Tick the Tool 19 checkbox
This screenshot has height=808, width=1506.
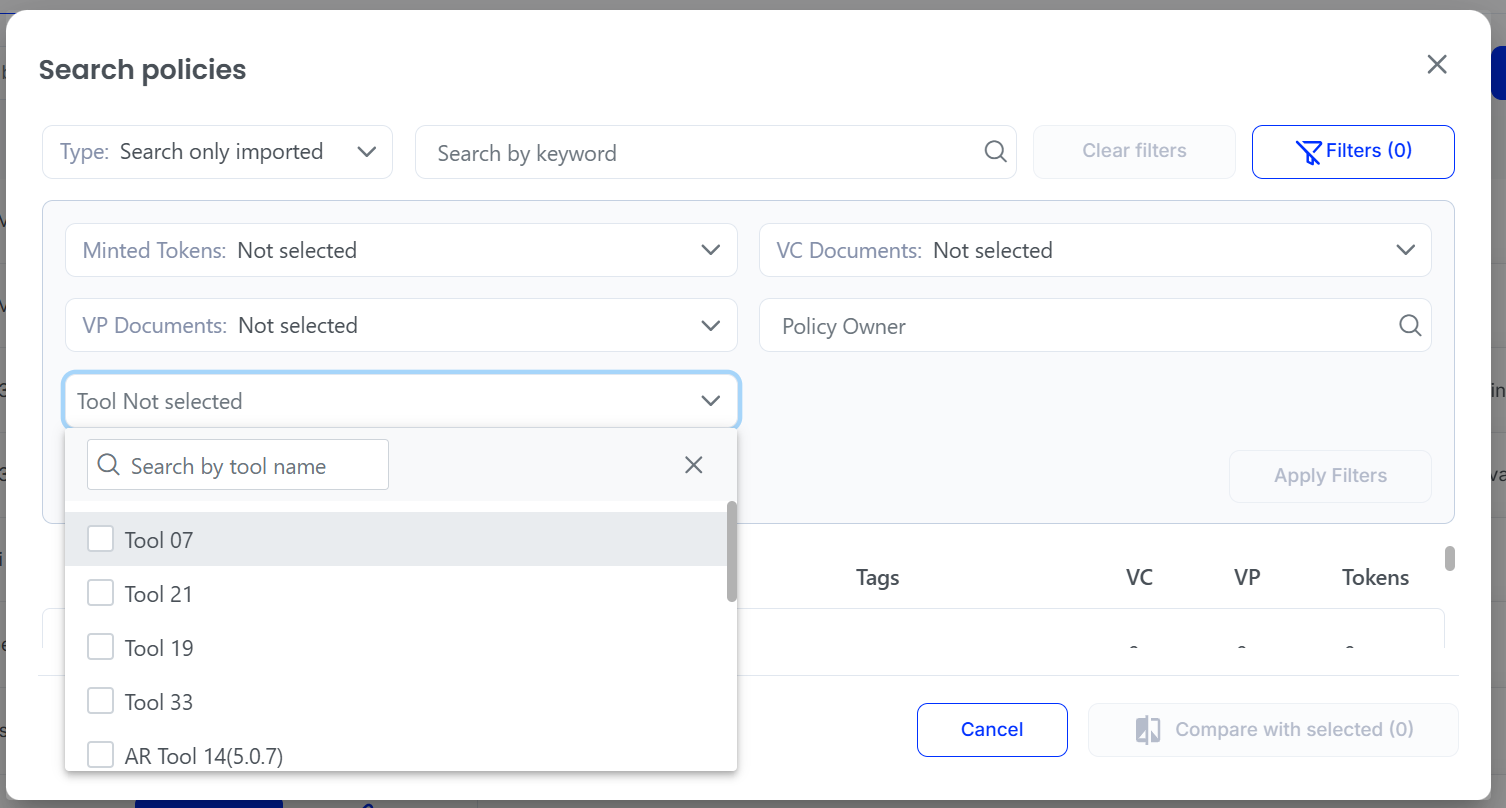[100, 647]
